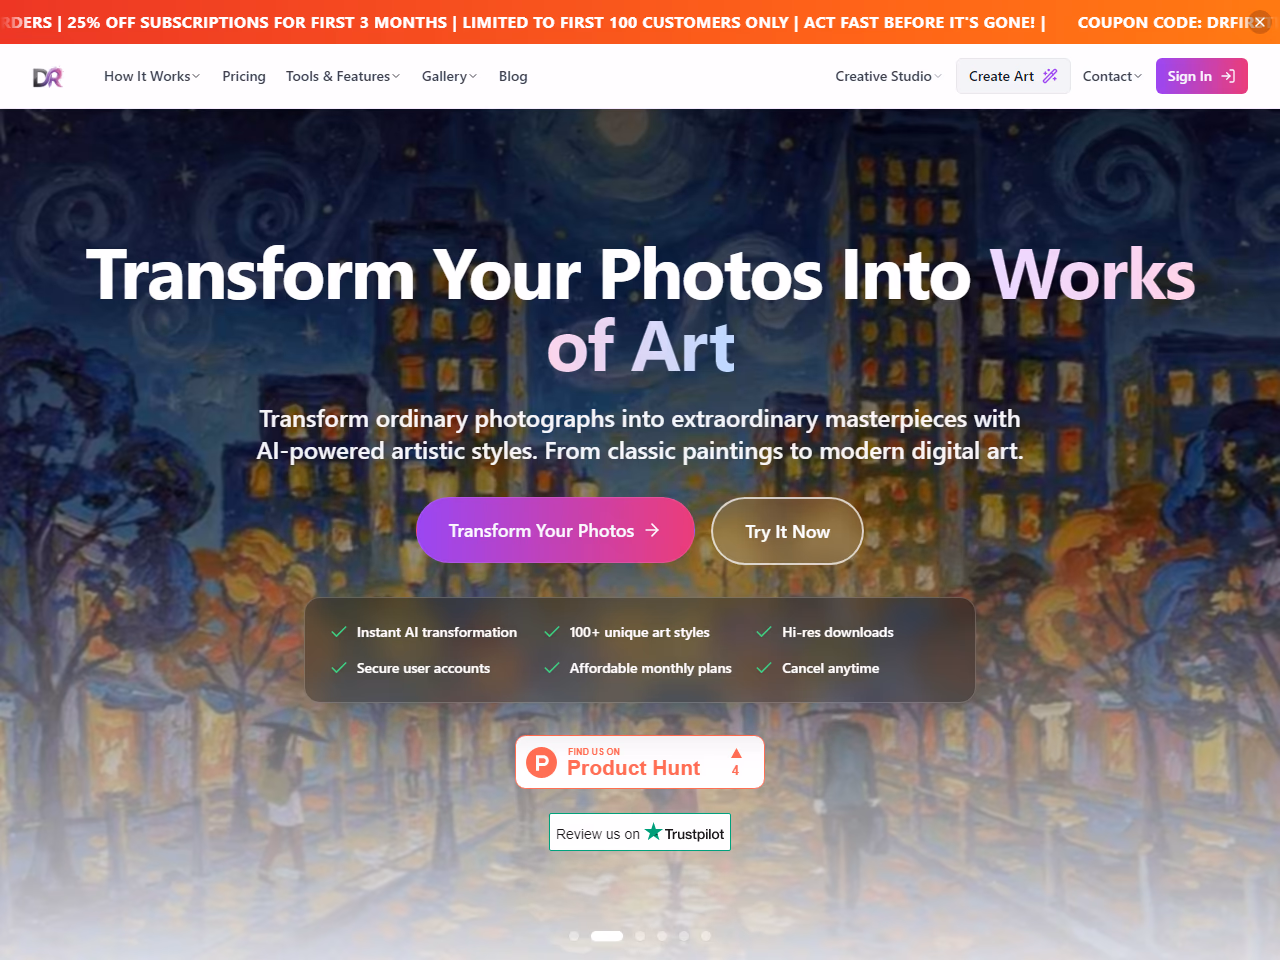Go to the Blog menu item
The height and width of the screenshot is (960, 1280).
(x=513, y=76)
